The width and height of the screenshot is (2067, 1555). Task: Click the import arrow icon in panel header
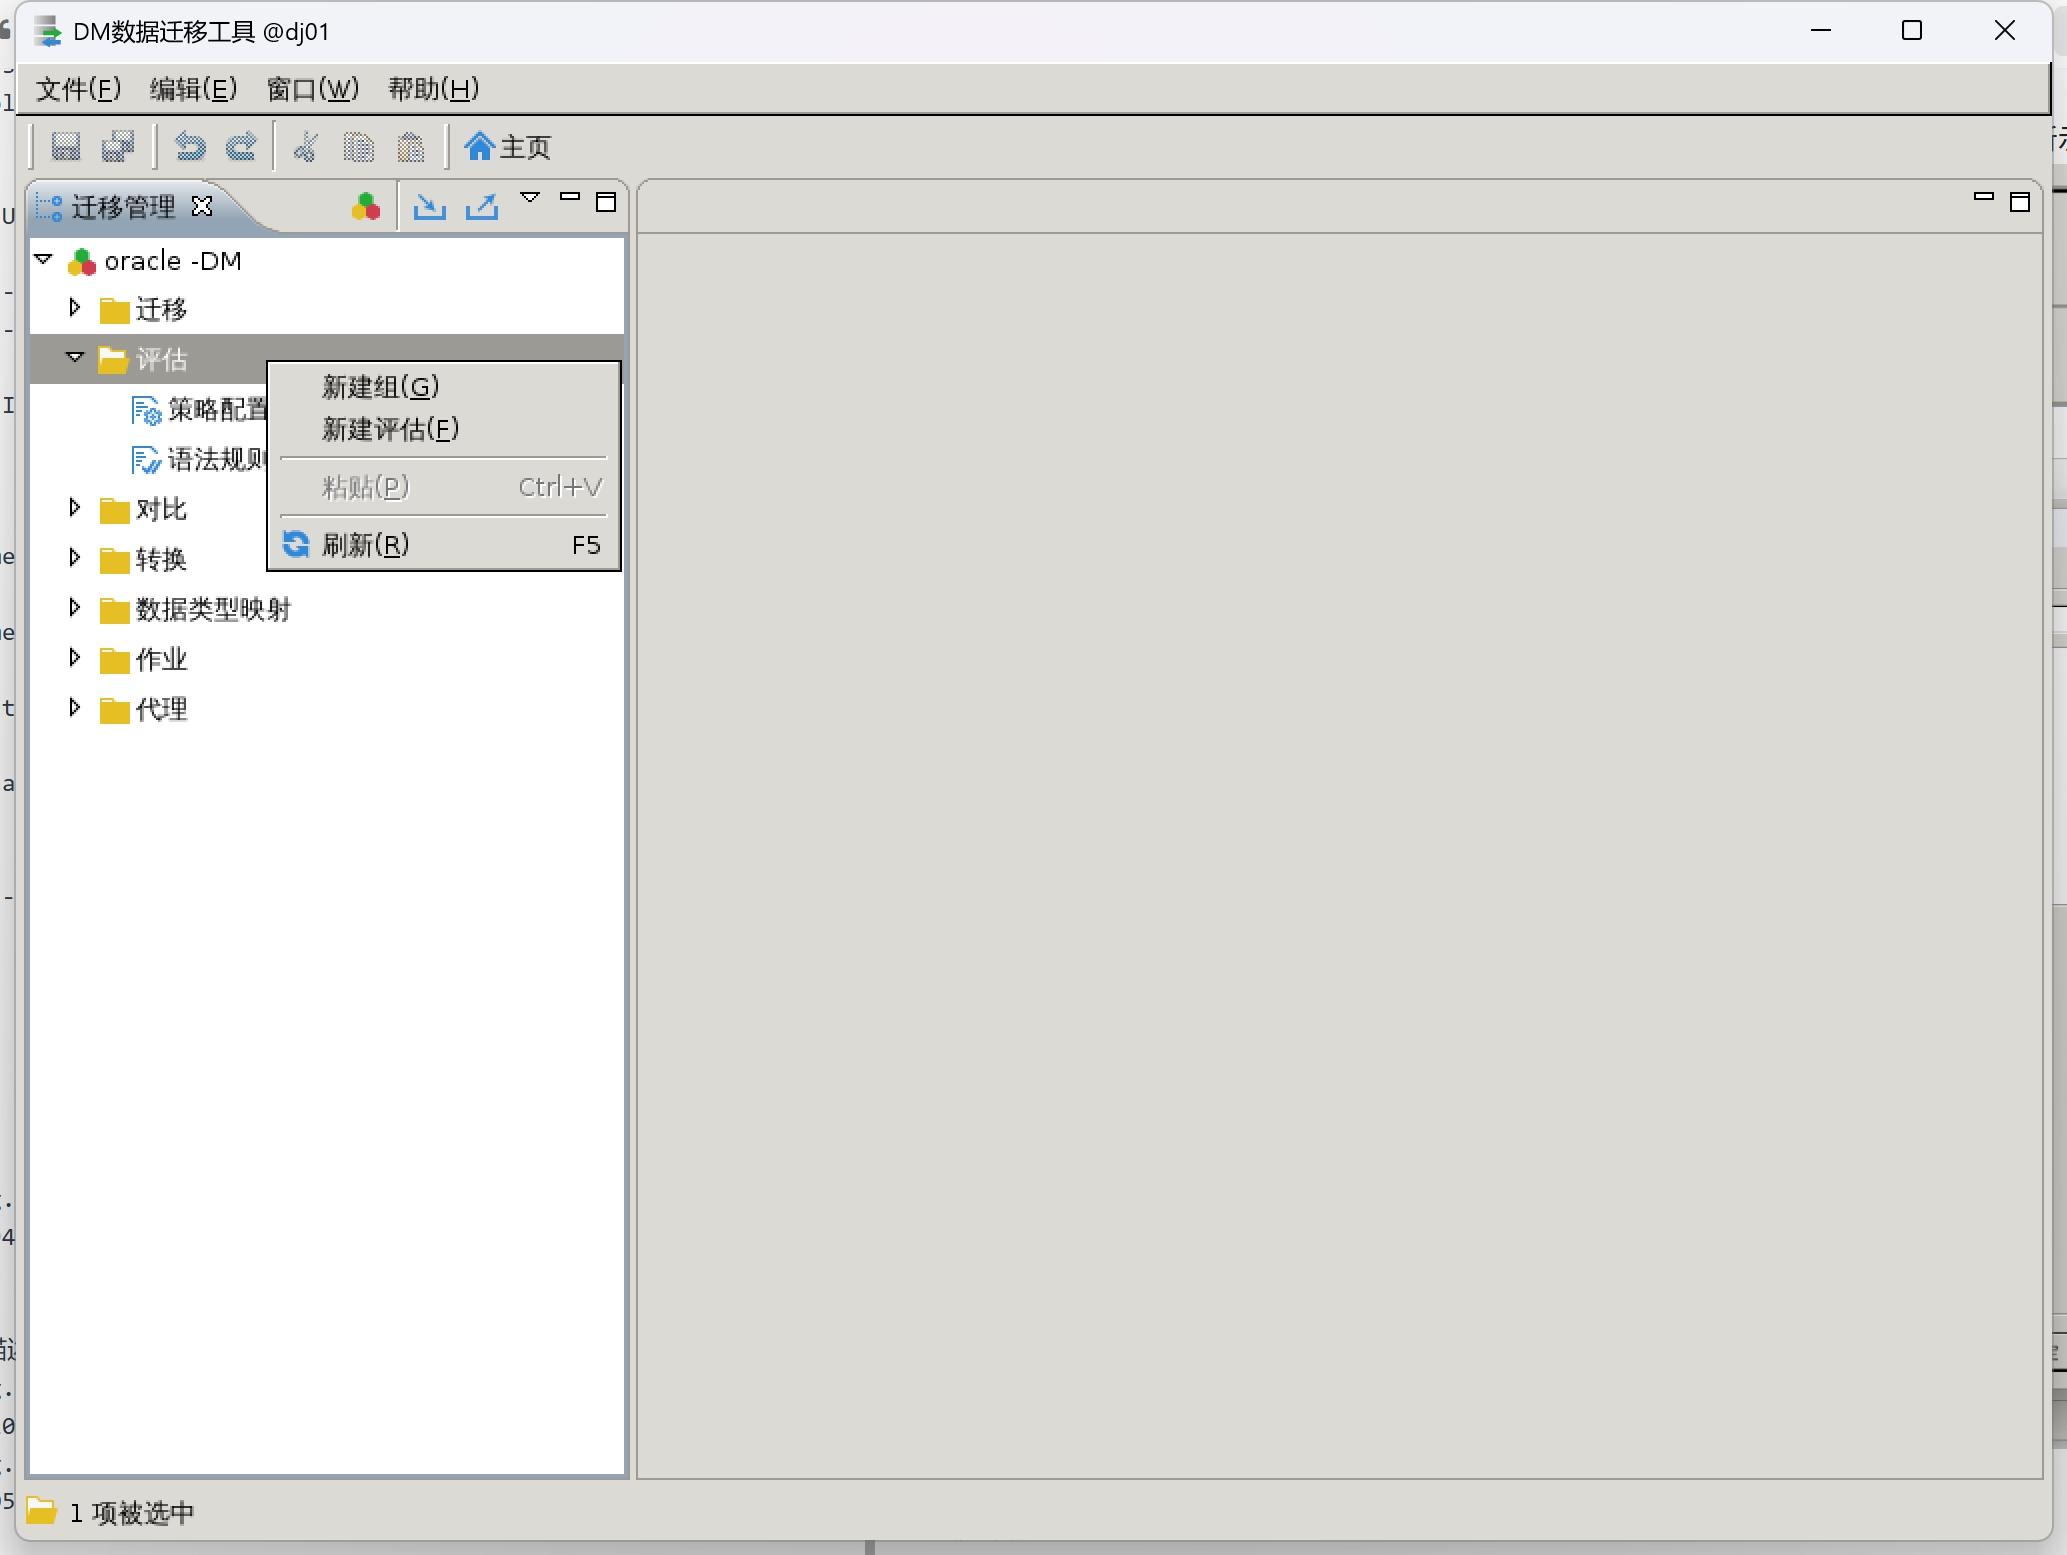(430, 207)
